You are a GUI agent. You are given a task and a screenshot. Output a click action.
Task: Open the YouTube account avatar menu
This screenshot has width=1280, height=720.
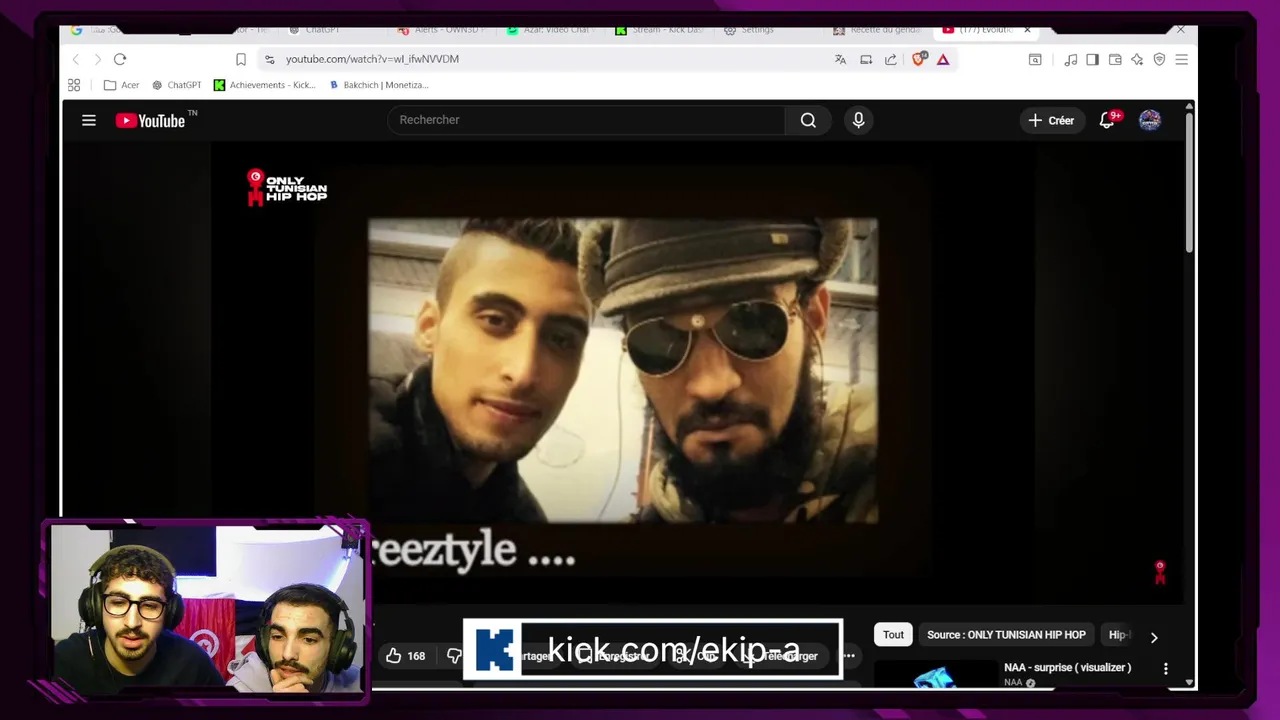tap(1150, 120)
